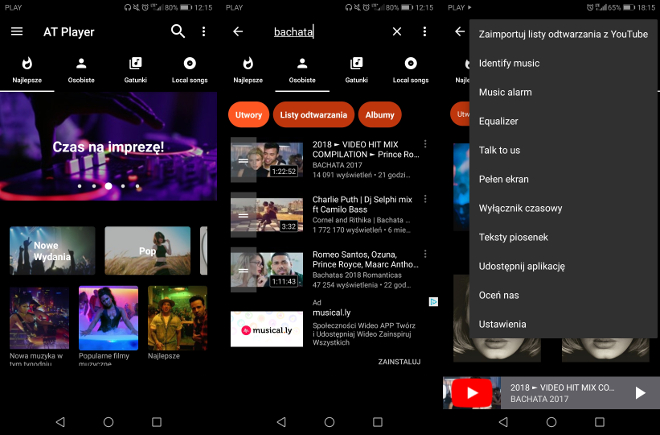
Task: Open the Local songs tab on home screen
Action: tap(188, 69)
